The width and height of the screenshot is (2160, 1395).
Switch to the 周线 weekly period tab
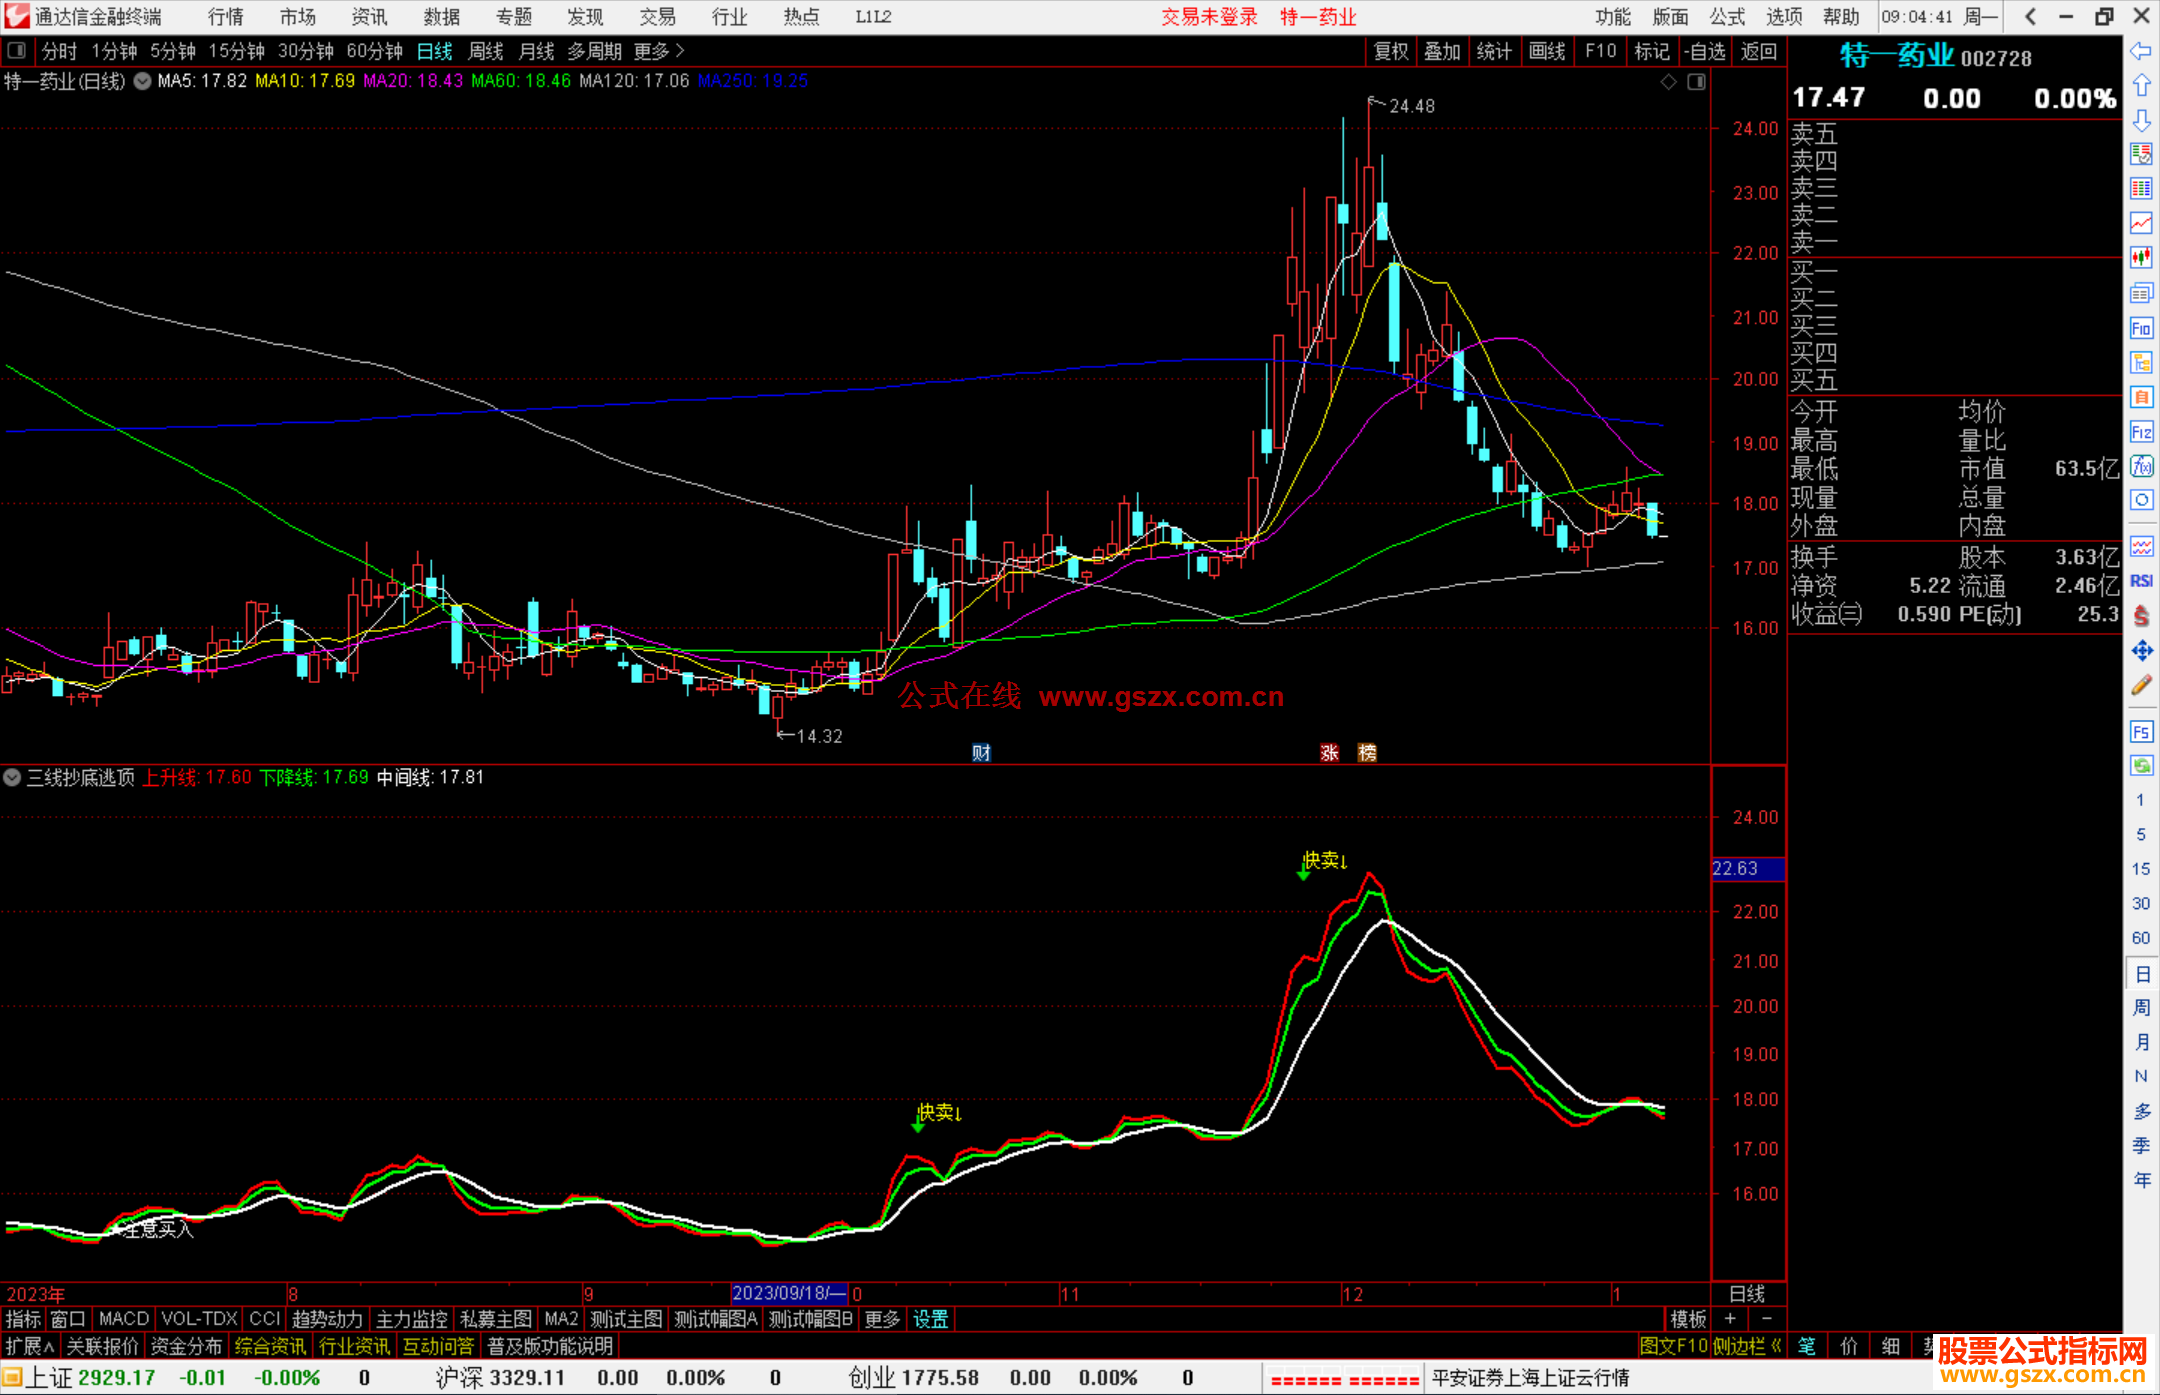tap(486, 50)
